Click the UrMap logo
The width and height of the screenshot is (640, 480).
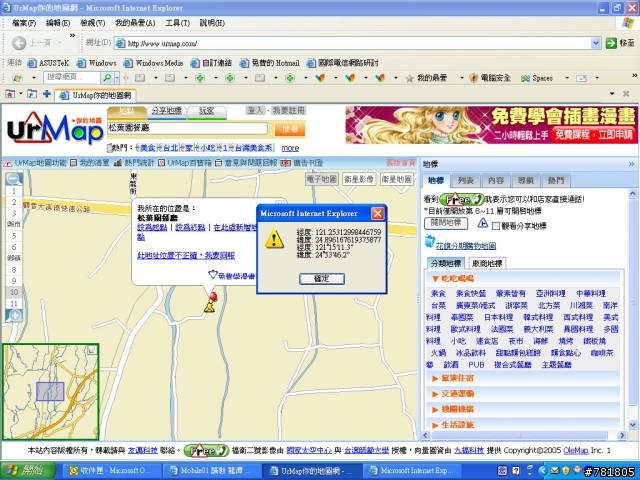pos(55,129)
